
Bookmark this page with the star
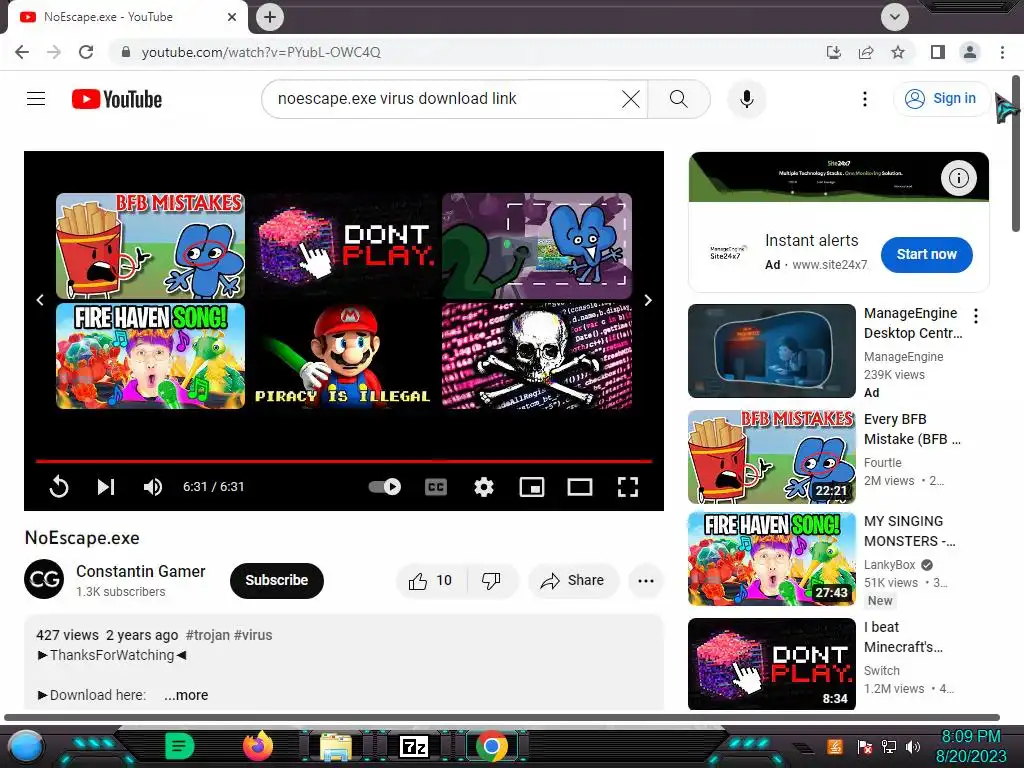coord(898,52)
